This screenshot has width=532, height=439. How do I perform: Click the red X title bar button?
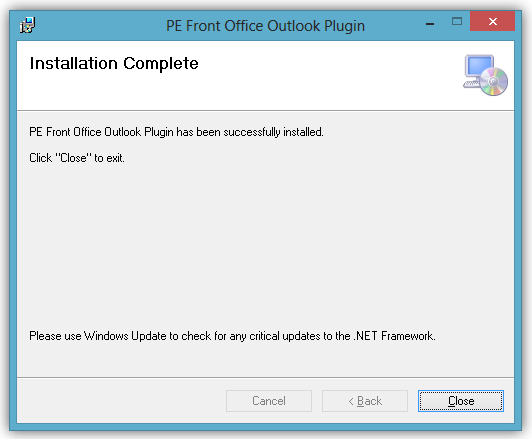coord(492,21)
